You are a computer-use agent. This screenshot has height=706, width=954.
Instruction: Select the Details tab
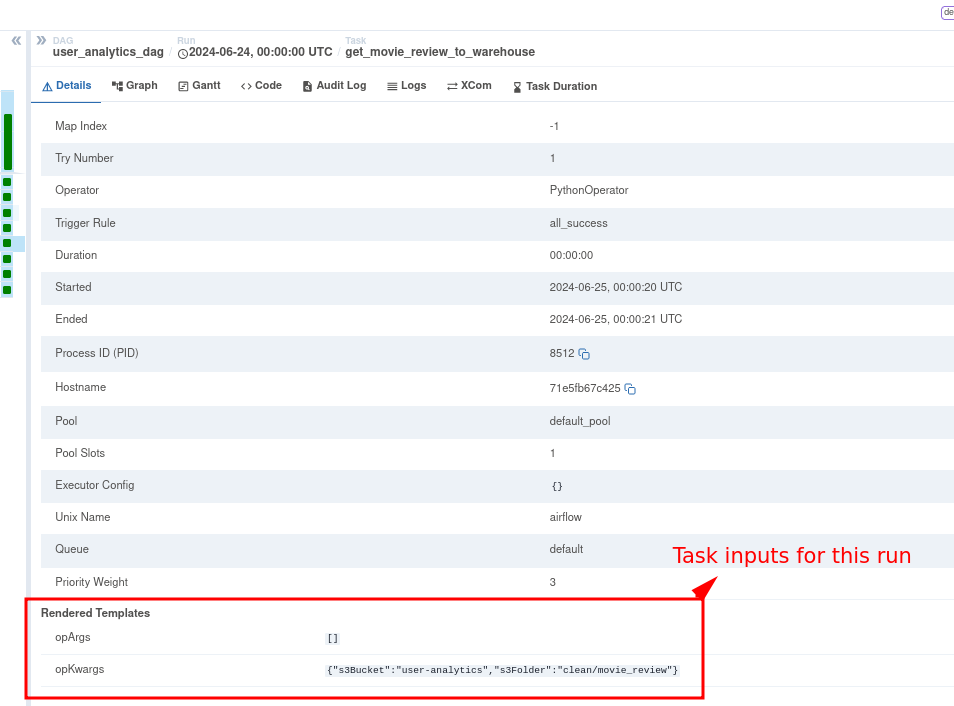point(66,86)
